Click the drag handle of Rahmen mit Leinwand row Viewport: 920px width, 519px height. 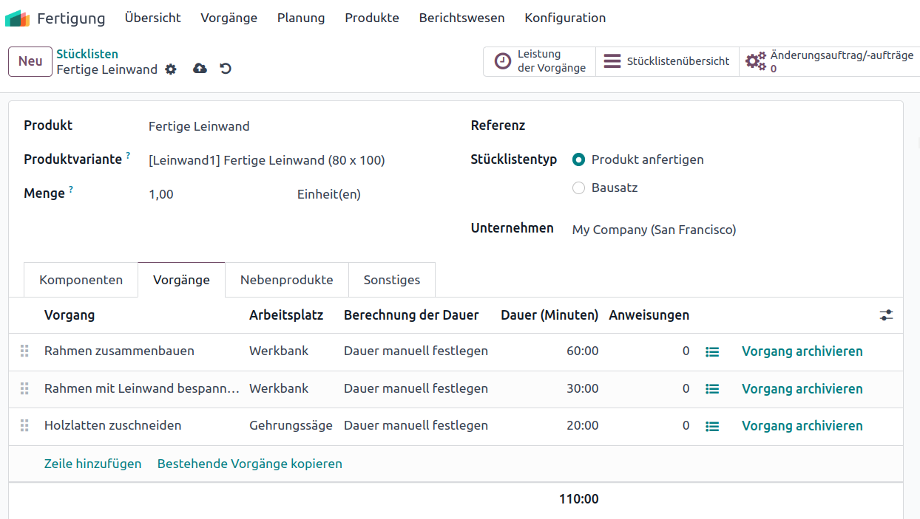(25, 388)
